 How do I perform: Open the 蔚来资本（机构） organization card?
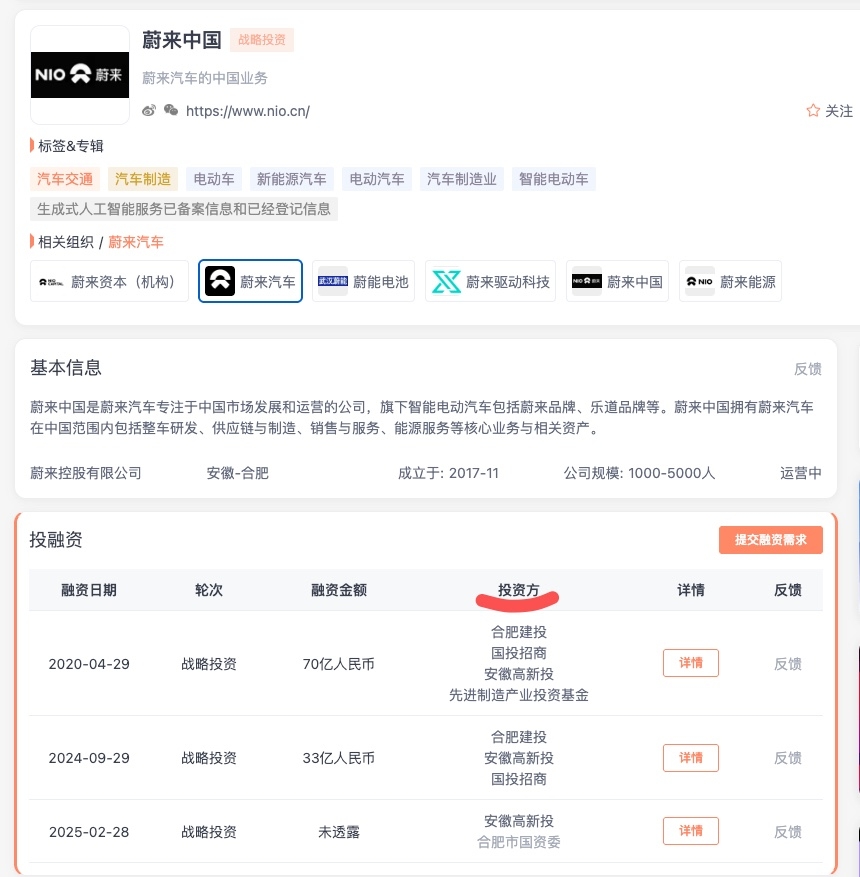point(109,281)
